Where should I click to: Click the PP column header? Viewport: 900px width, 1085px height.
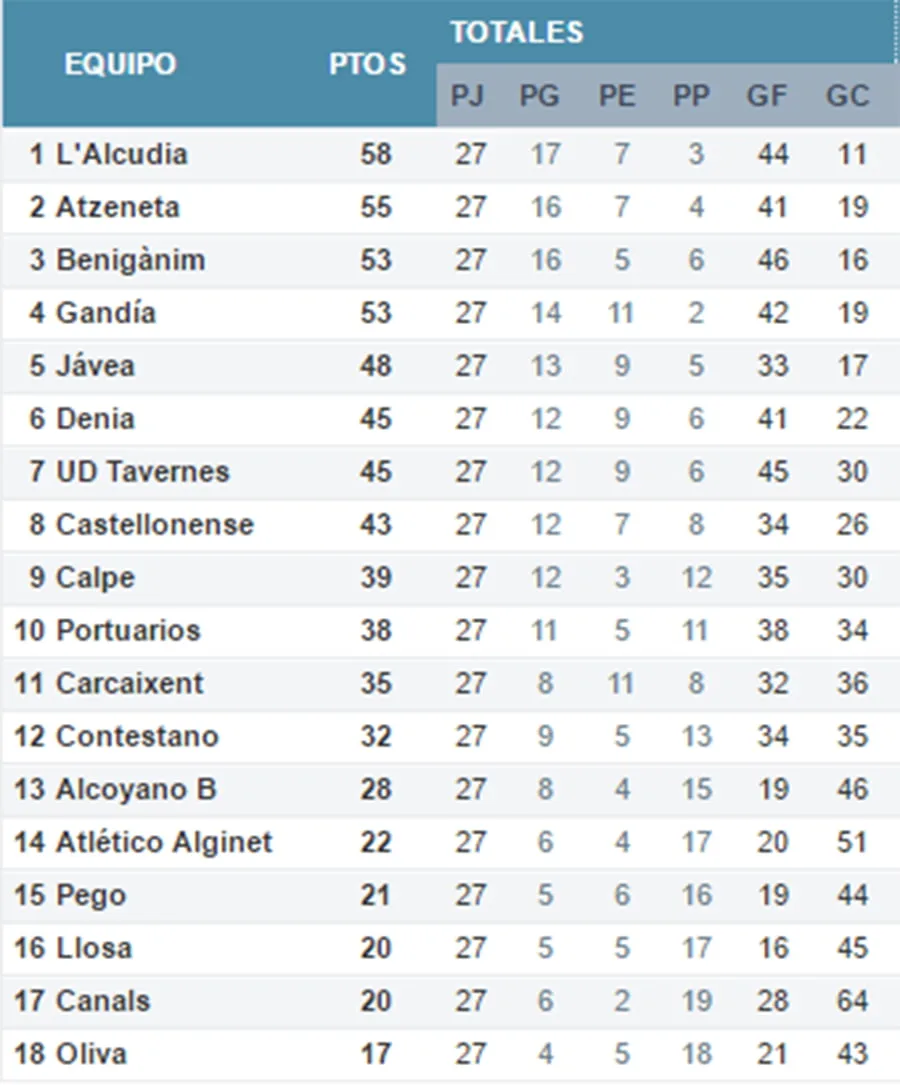click(x=691, y=96)
